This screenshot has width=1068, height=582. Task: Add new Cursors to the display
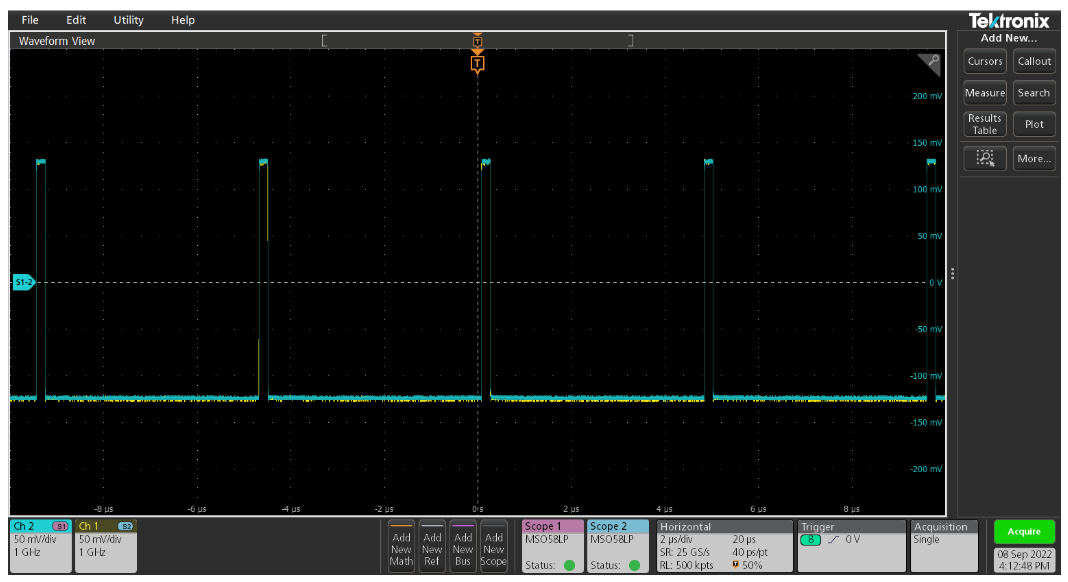click(x=985, y=61)
